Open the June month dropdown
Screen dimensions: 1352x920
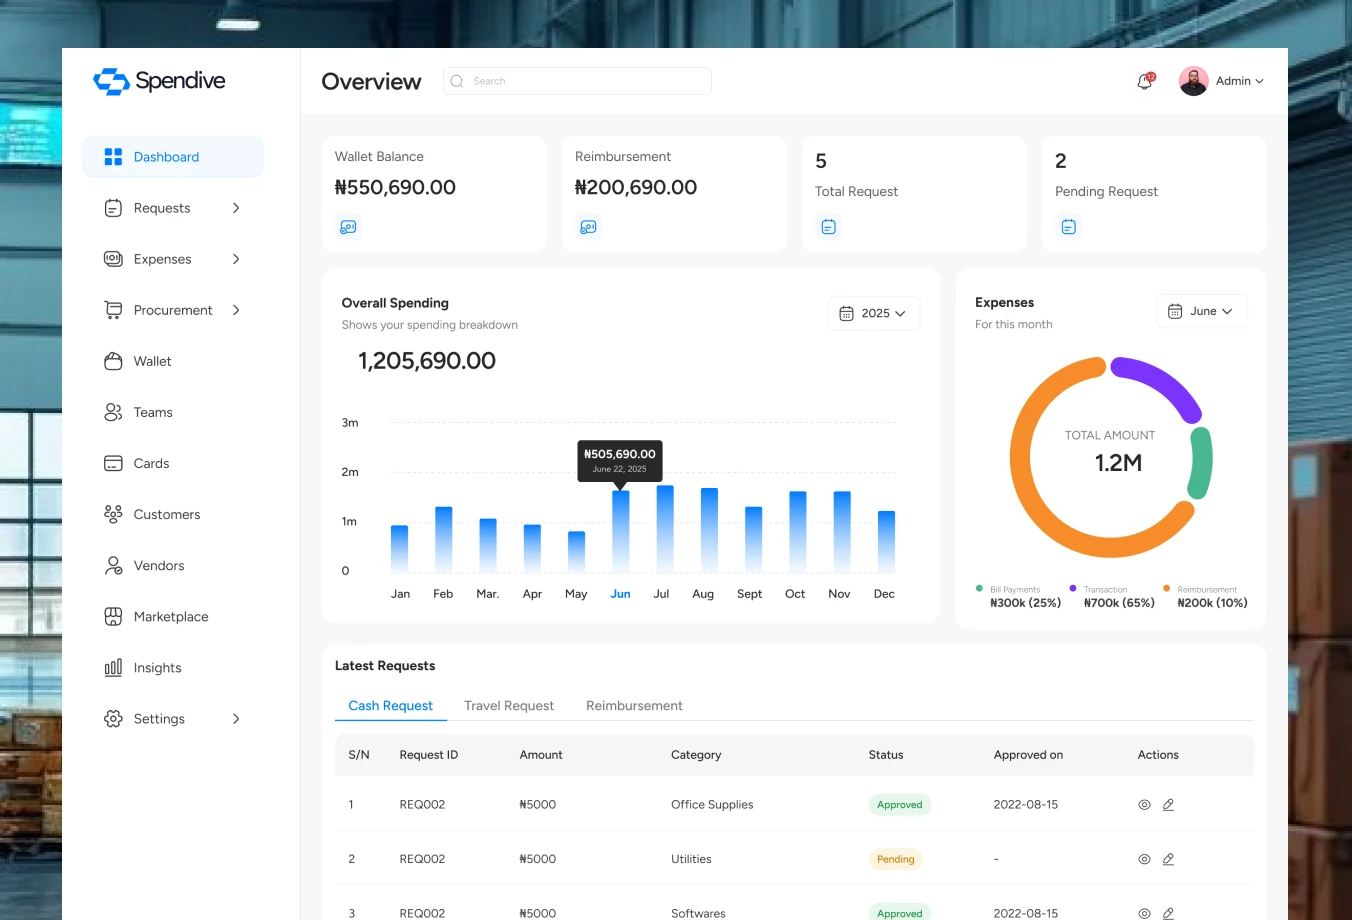(x=1201, y=311)
